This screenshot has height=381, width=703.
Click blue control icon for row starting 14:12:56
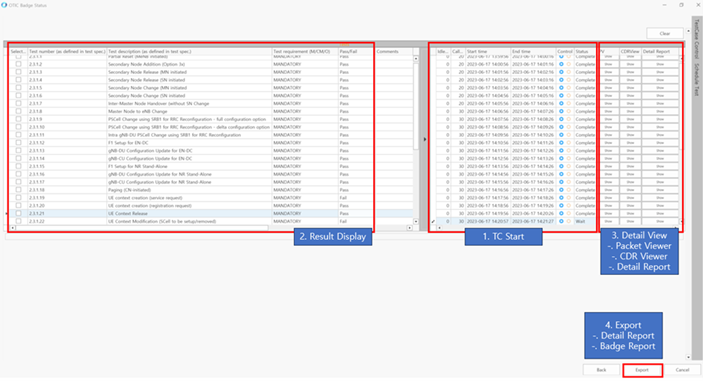[561, 158]
